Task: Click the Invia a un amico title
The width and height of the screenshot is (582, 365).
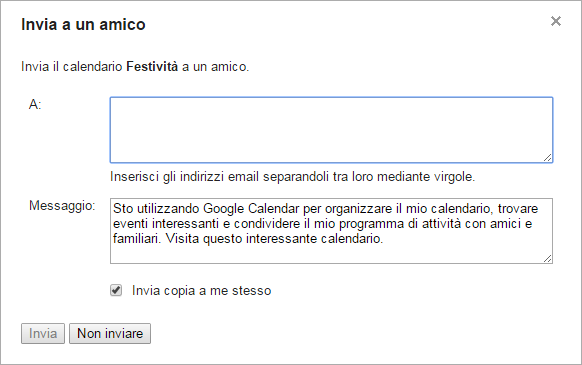Action: [83, 25]
